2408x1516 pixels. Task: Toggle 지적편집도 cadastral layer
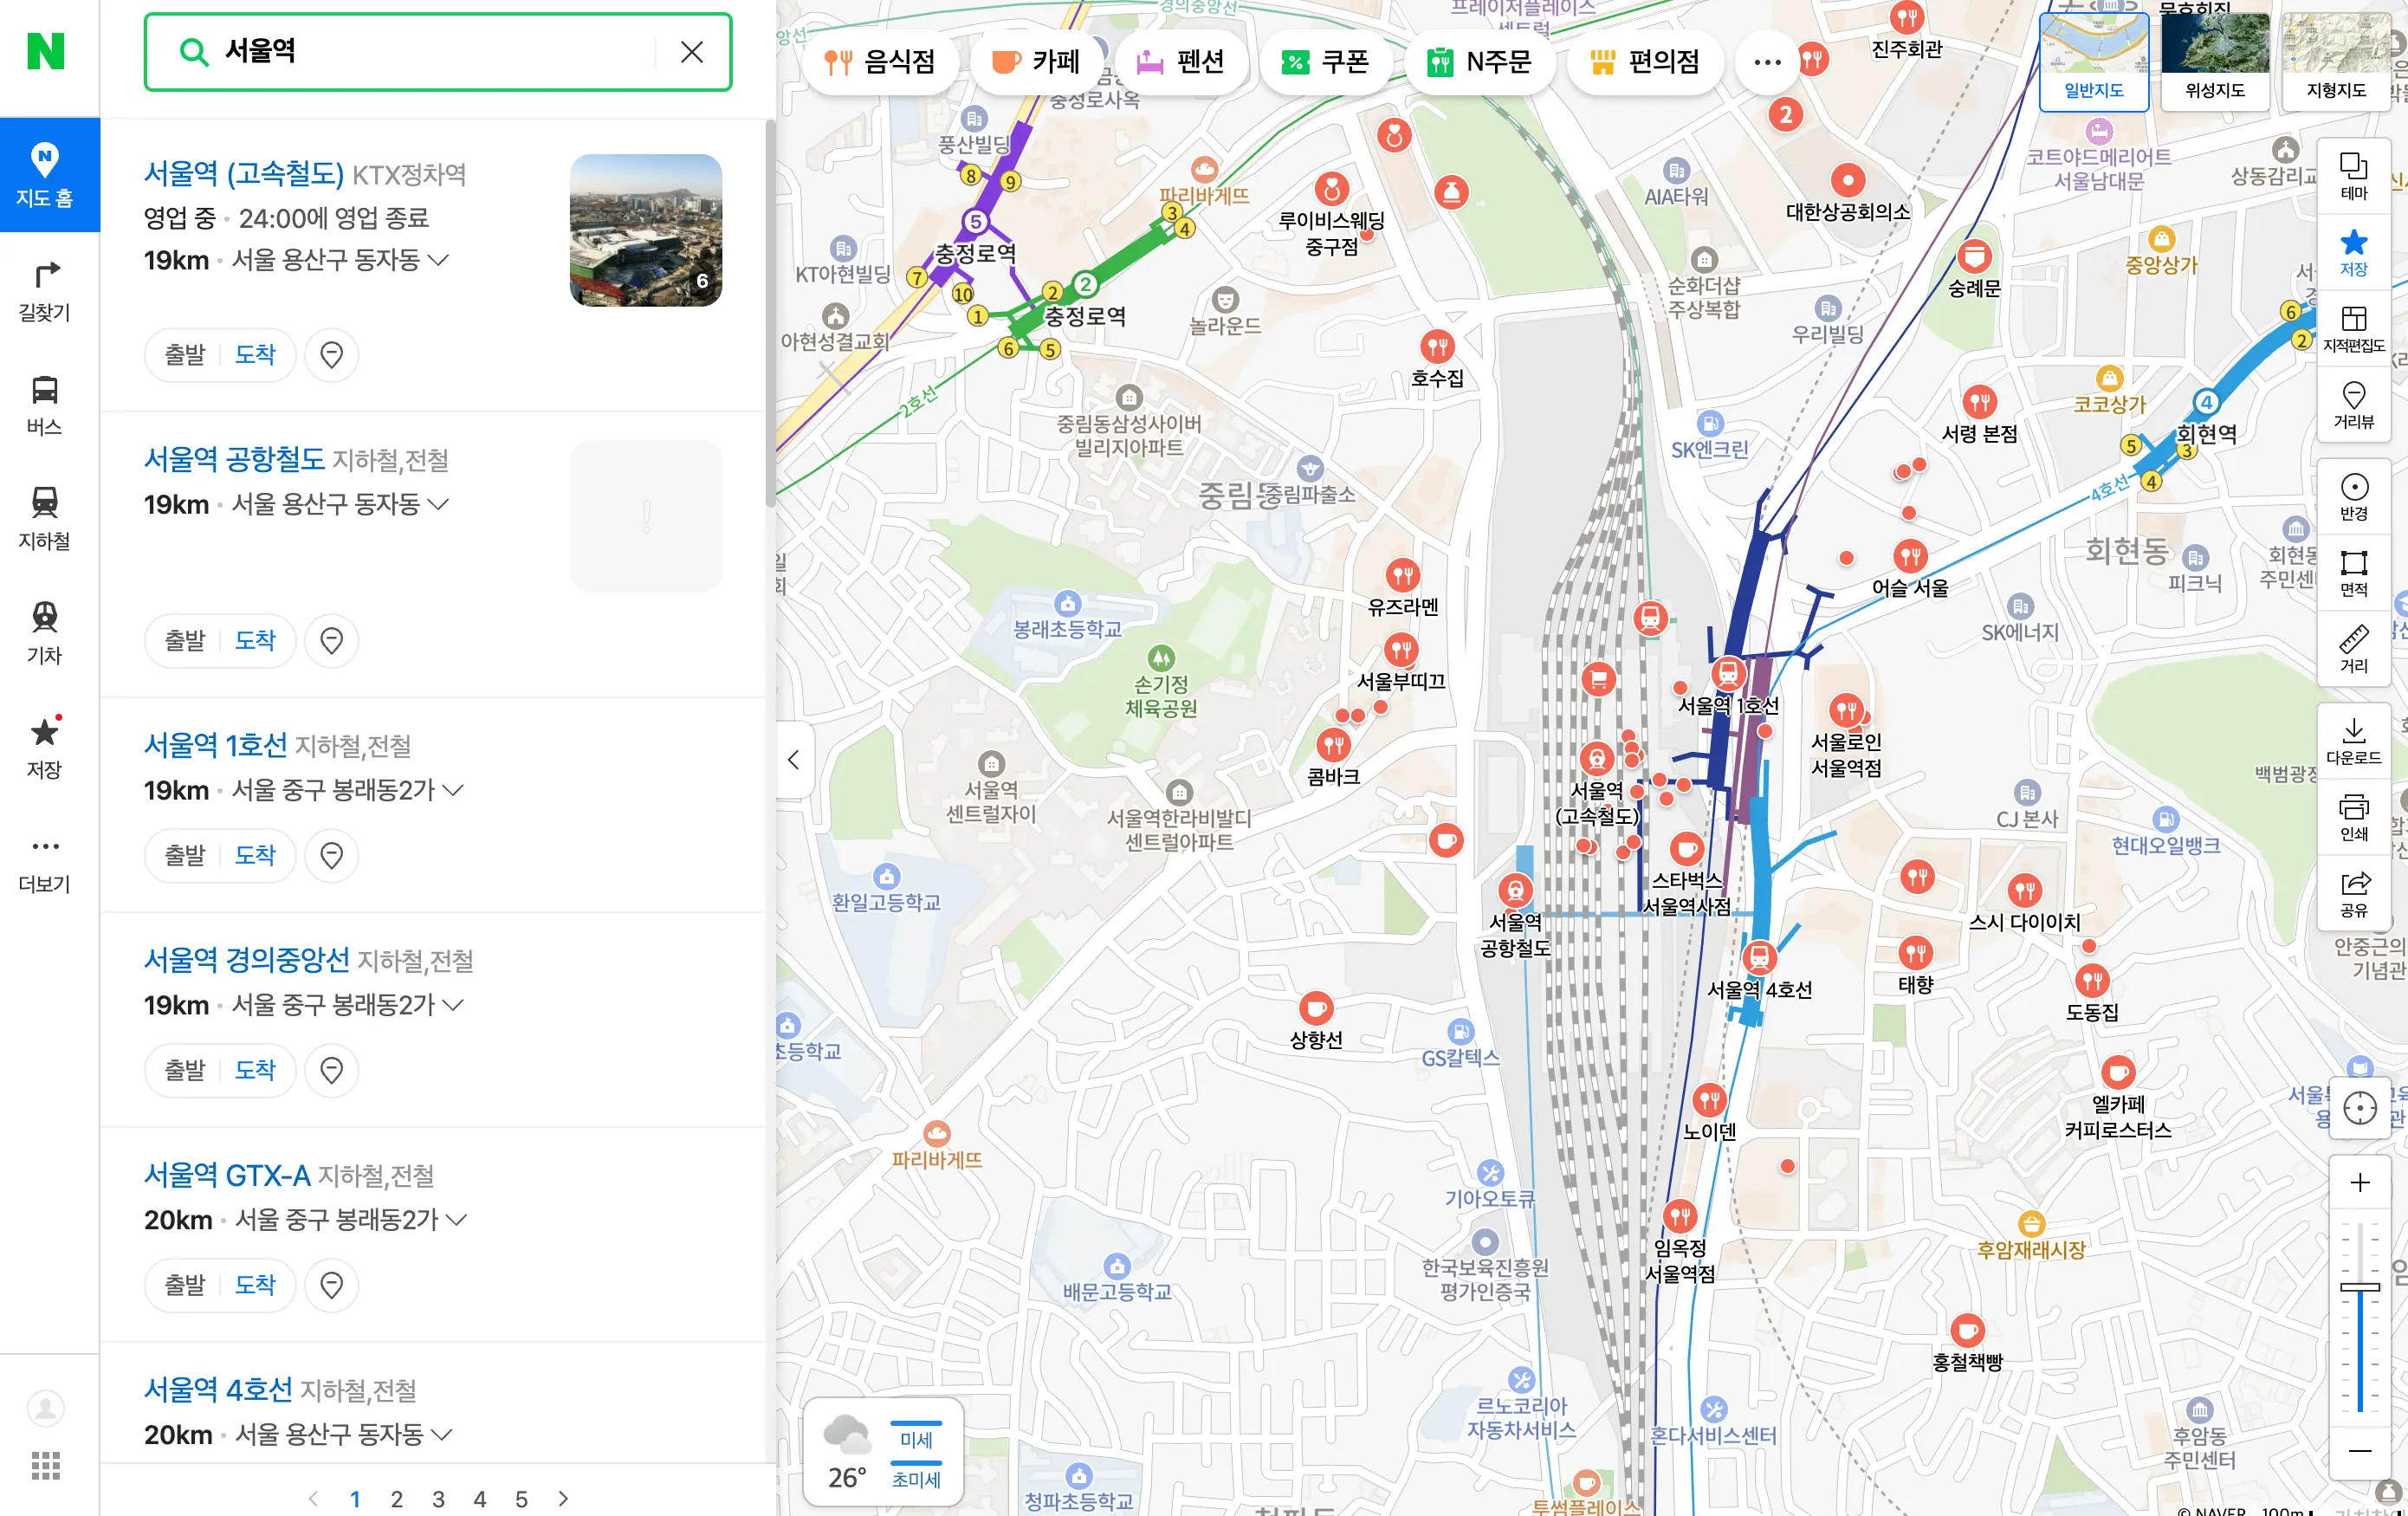[2353, 328]
